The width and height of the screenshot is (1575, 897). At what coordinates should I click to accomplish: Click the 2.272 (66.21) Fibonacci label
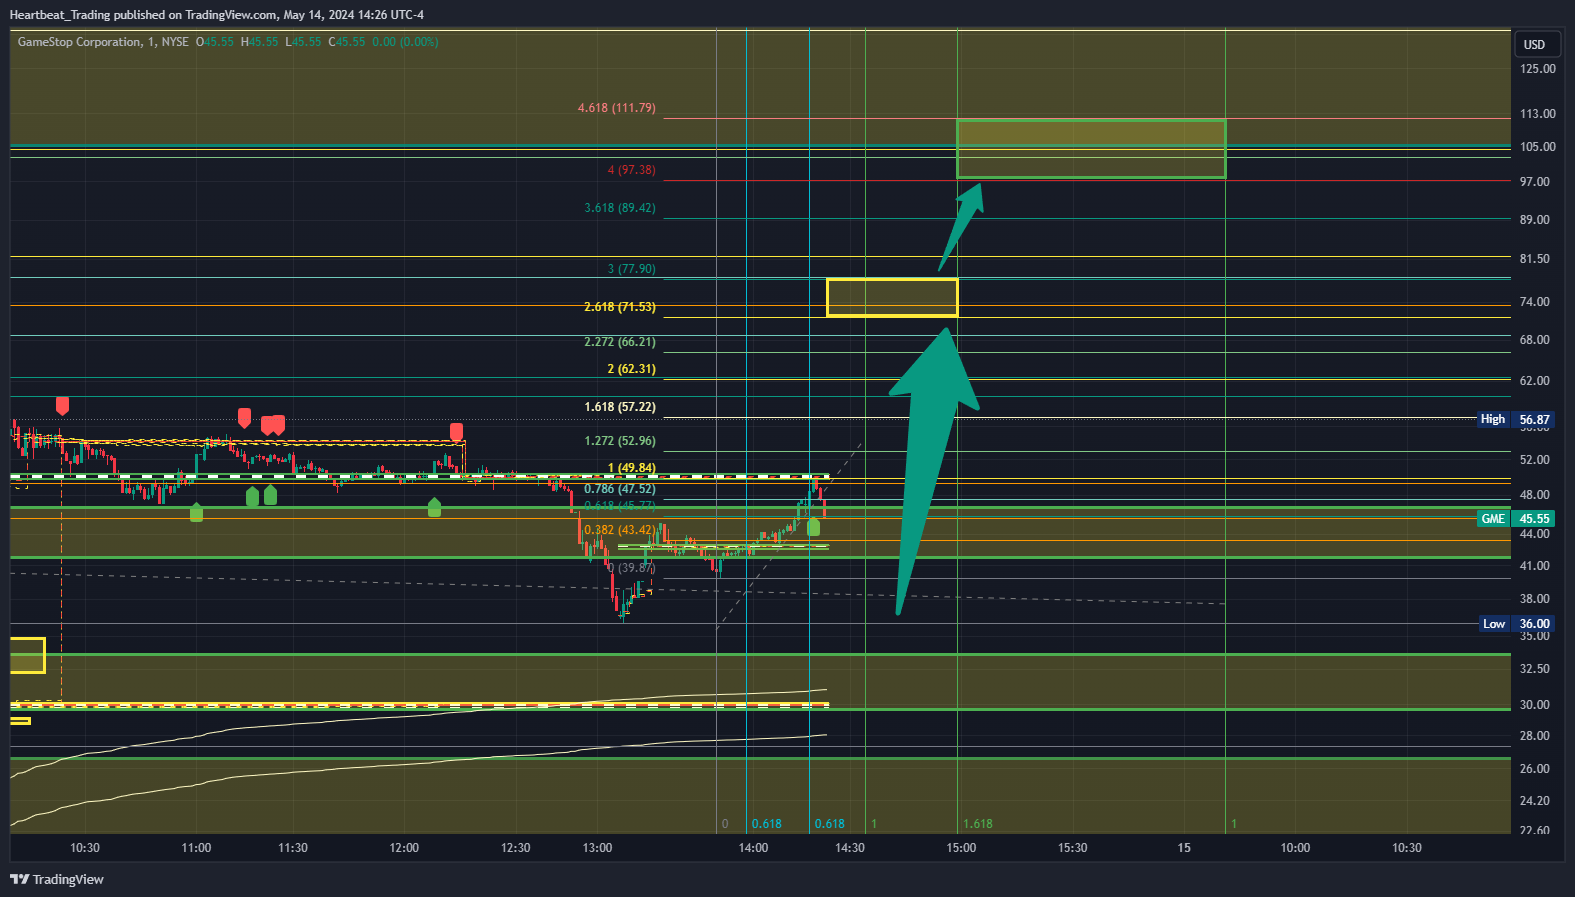point(620,342)
